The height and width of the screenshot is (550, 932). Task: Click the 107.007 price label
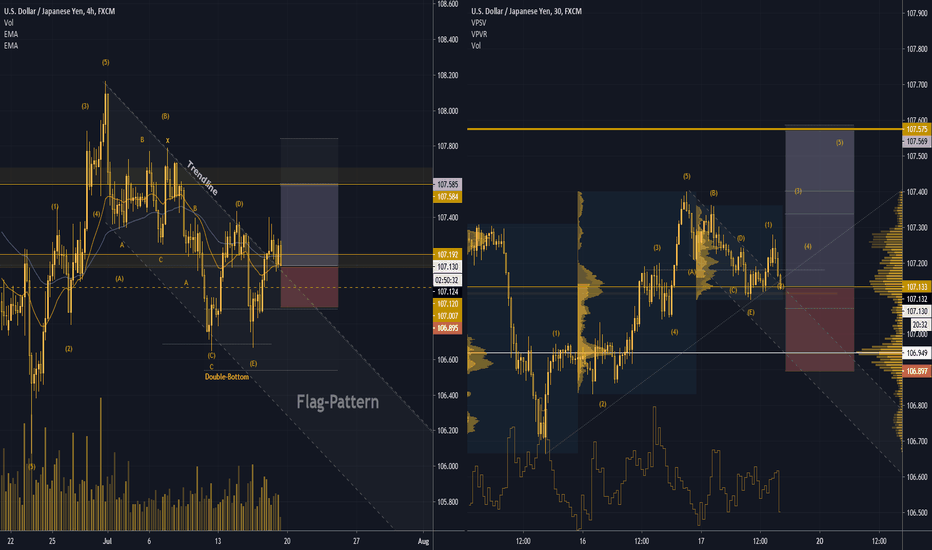(x=448, y=316)
